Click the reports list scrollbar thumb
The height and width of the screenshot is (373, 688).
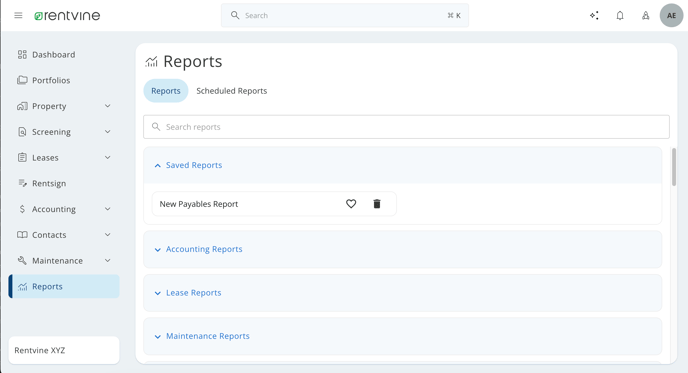point(674,167)
